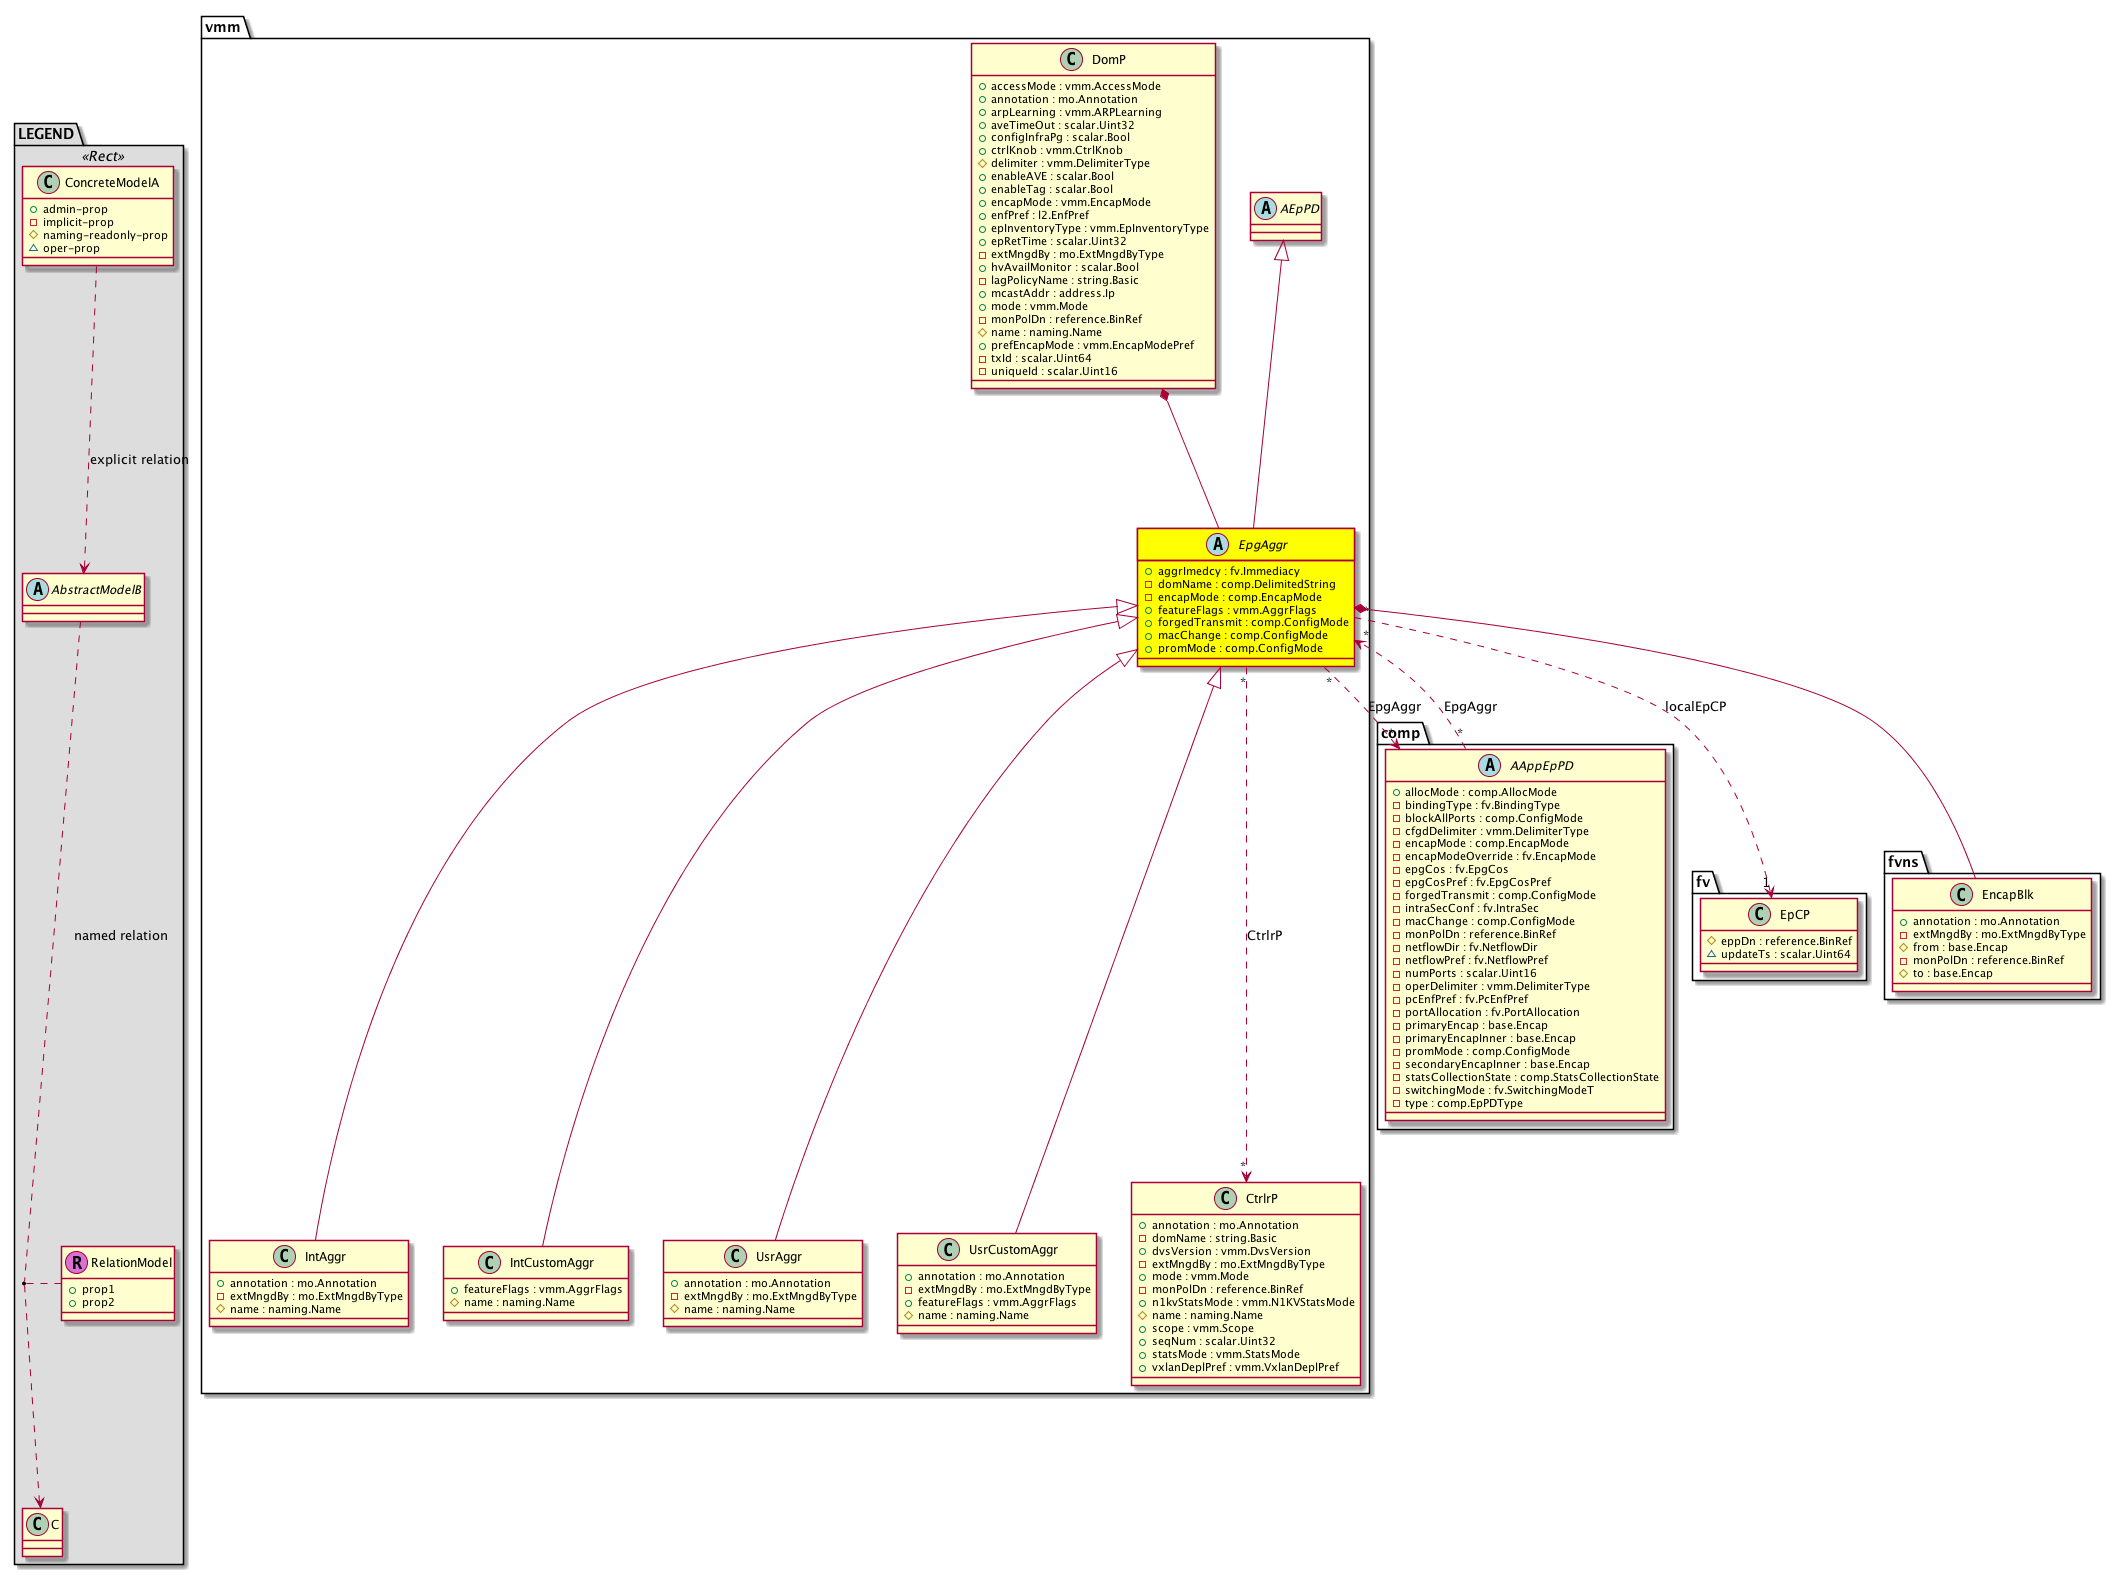Click the UsrCustomAggr class title
Viewport: 2121px width, 1575px height.
1012,1250
